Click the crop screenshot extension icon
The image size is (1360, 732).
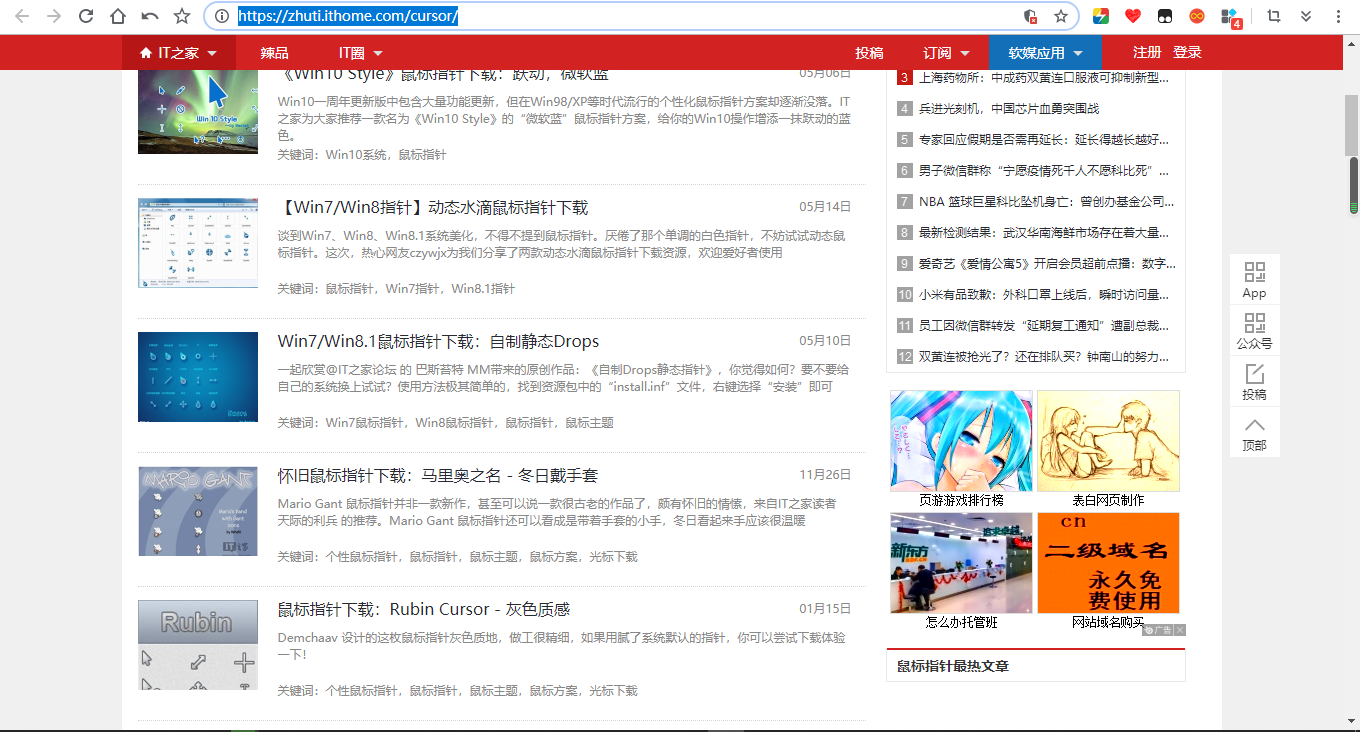1274,16
